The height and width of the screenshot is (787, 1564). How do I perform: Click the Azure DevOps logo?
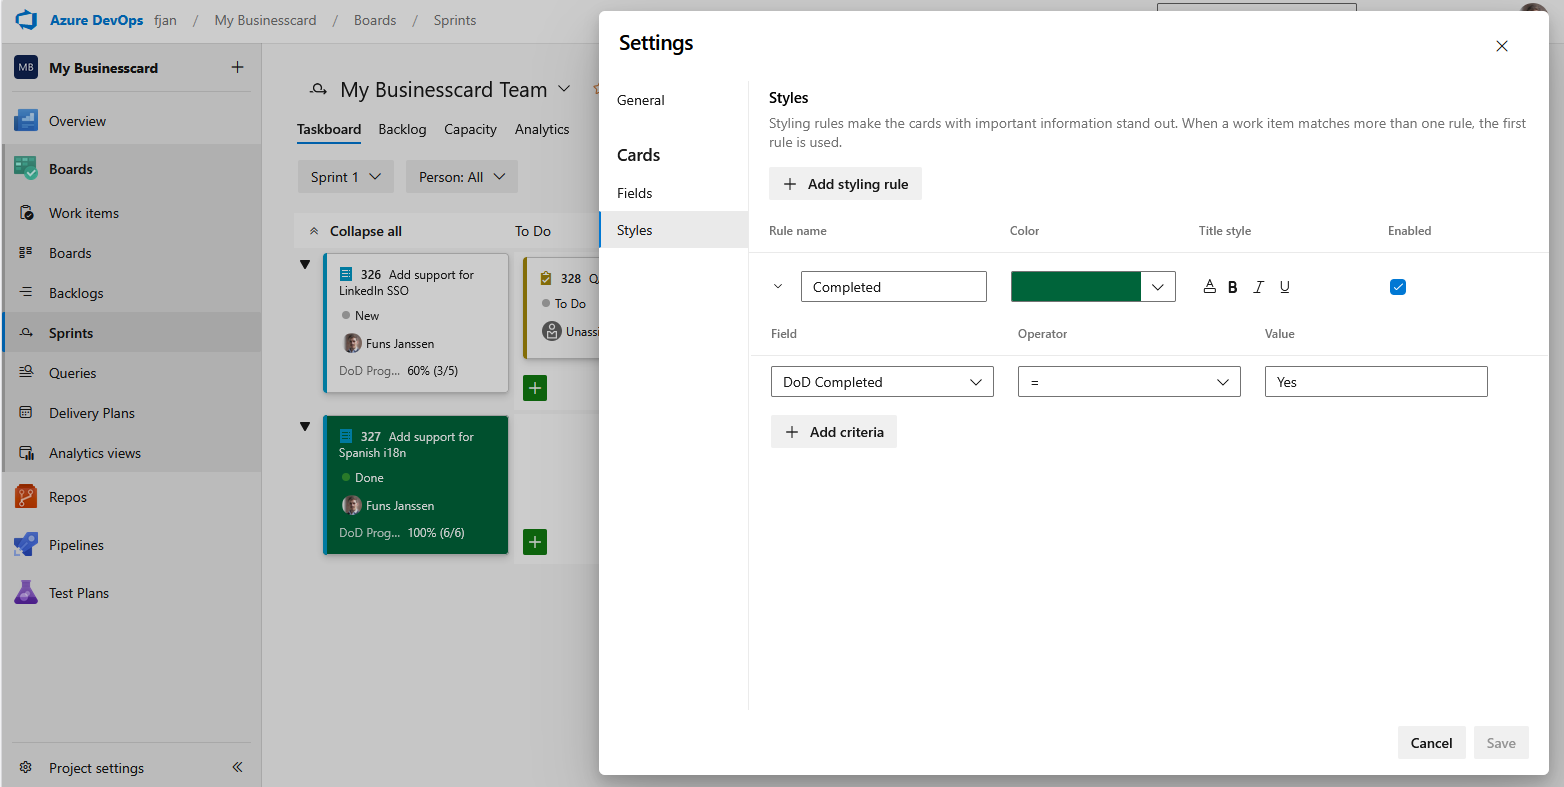coord(26,20)
